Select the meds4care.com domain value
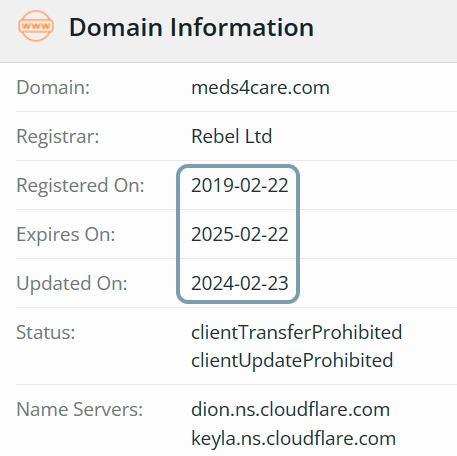Viewport: 457px width, 456px height. pyautogui.click(x=260, y=88)
